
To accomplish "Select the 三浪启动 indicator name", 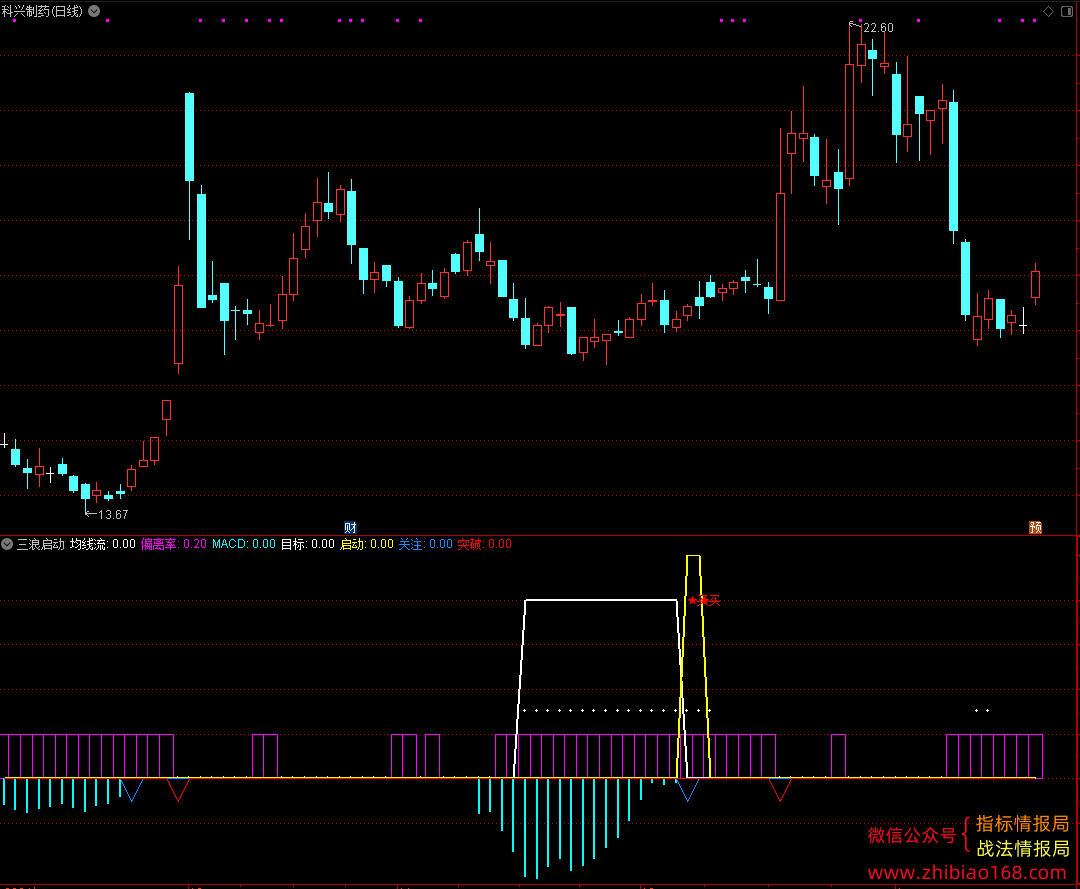I will pos(41,544).
